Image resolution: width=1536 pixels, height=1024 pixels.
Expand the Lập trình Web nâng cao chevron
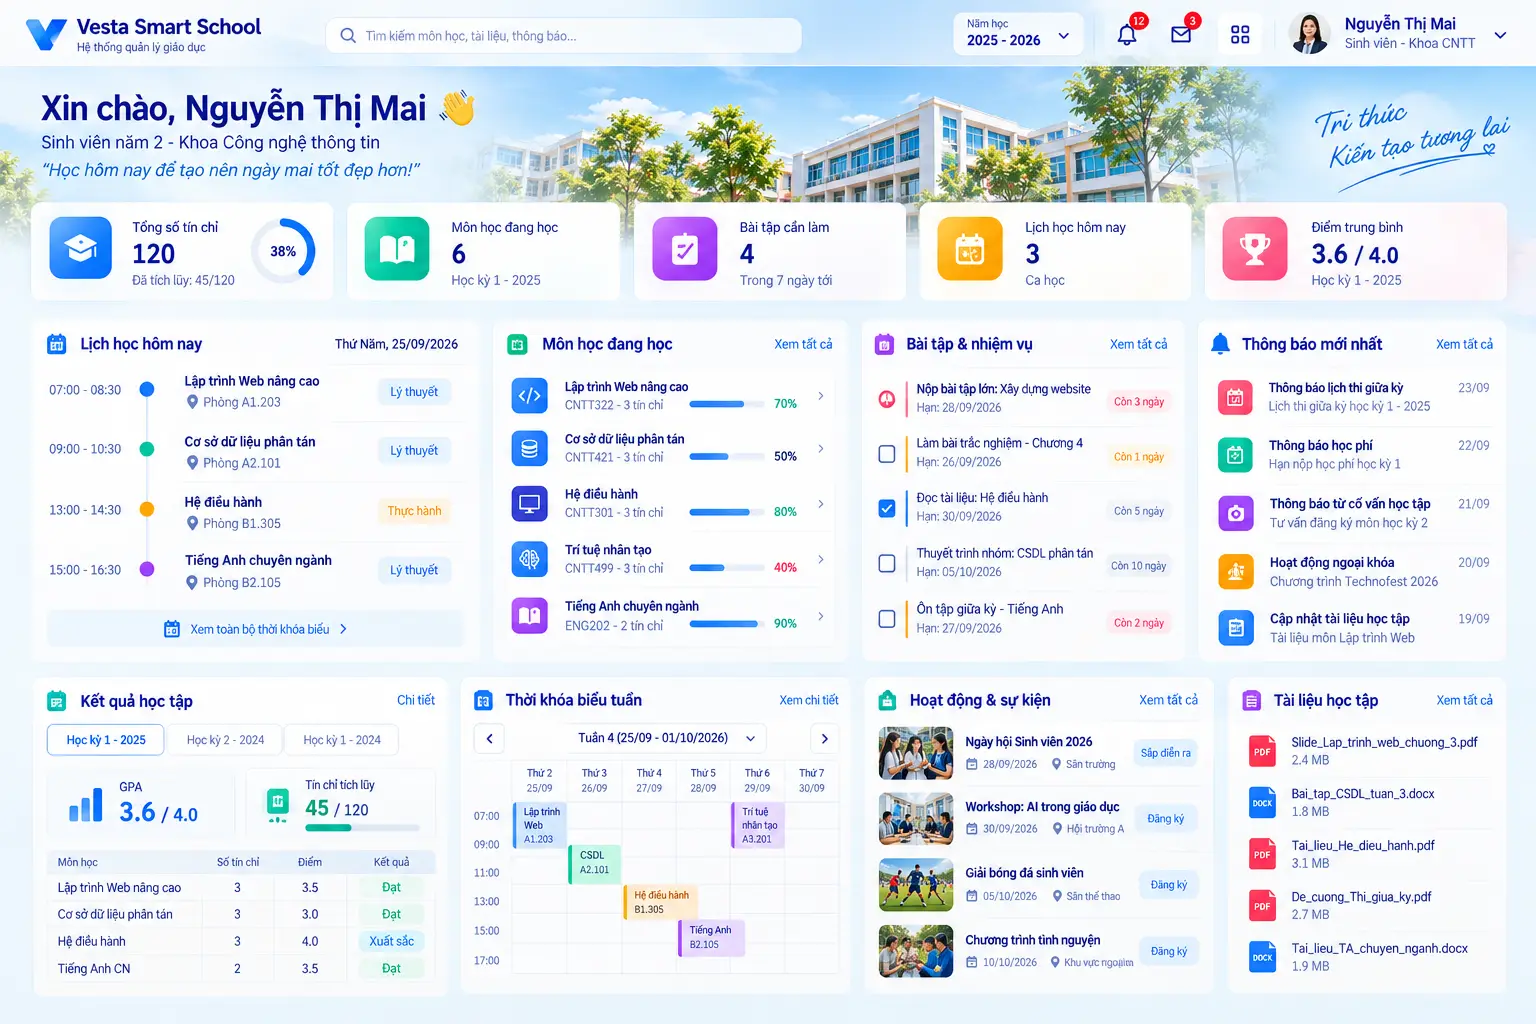coord(821,396)
